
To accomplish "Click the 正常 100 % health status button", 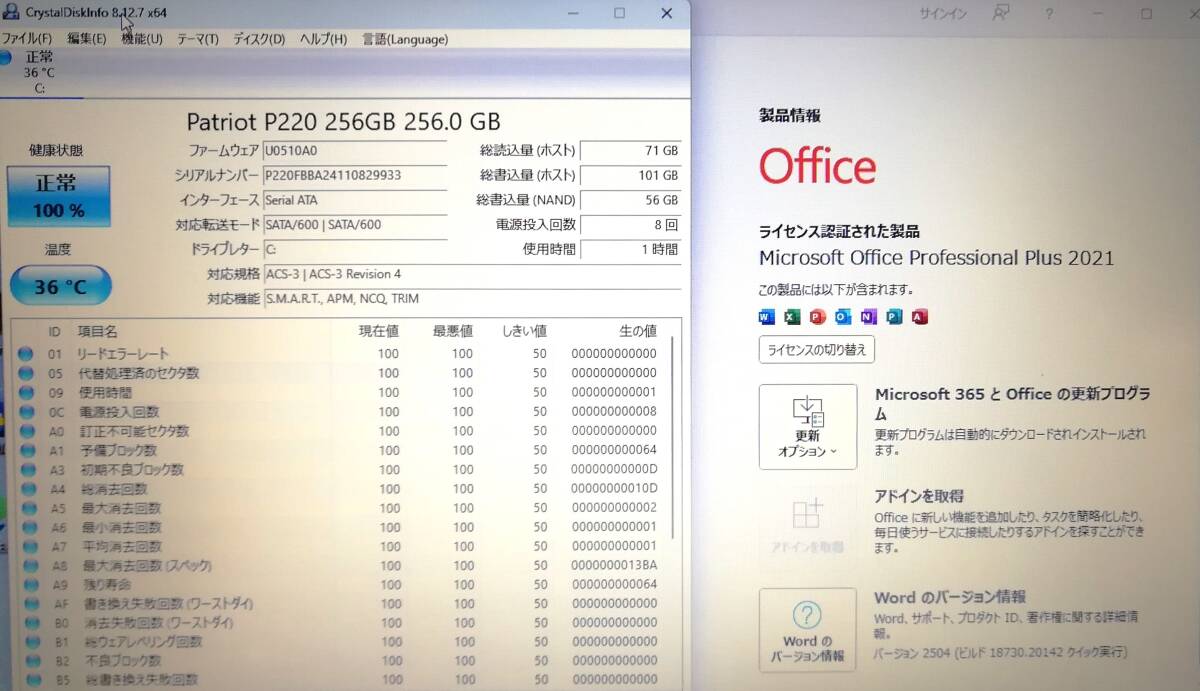I will tap(59, 196).
